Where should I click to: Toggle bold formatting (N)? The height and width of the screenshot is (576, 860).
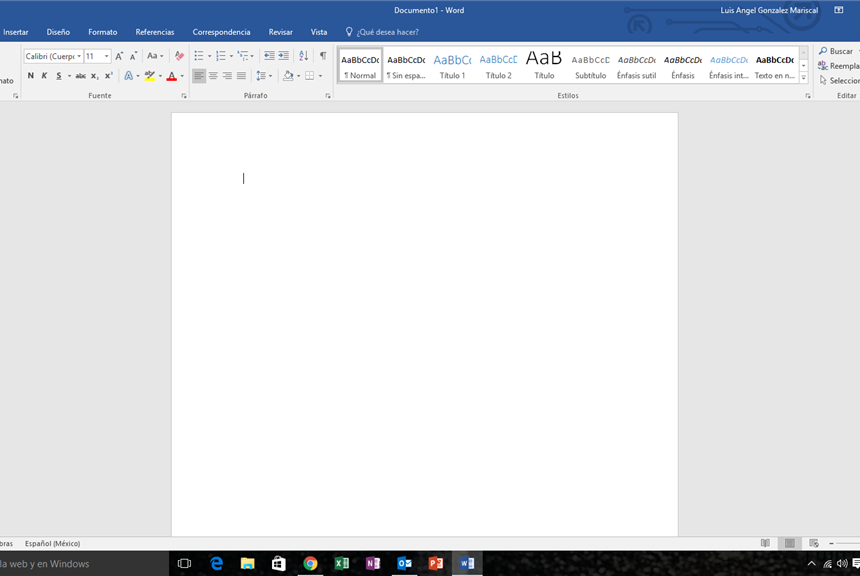(x=31, y=76)
